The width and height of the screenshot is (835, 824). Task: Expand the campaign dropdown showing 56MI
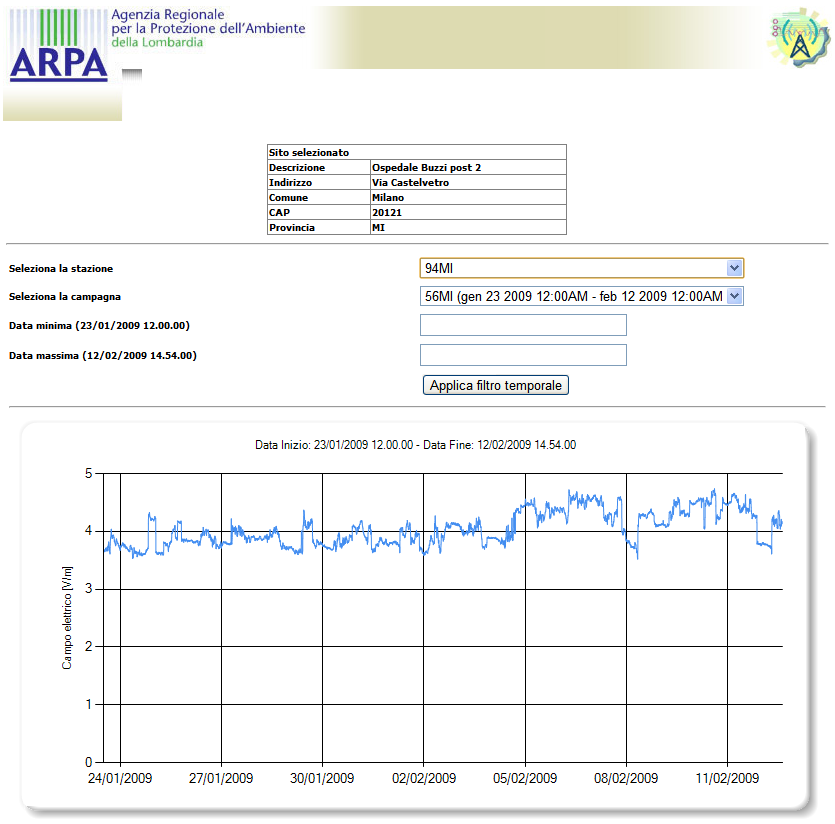tap(581, 296)
